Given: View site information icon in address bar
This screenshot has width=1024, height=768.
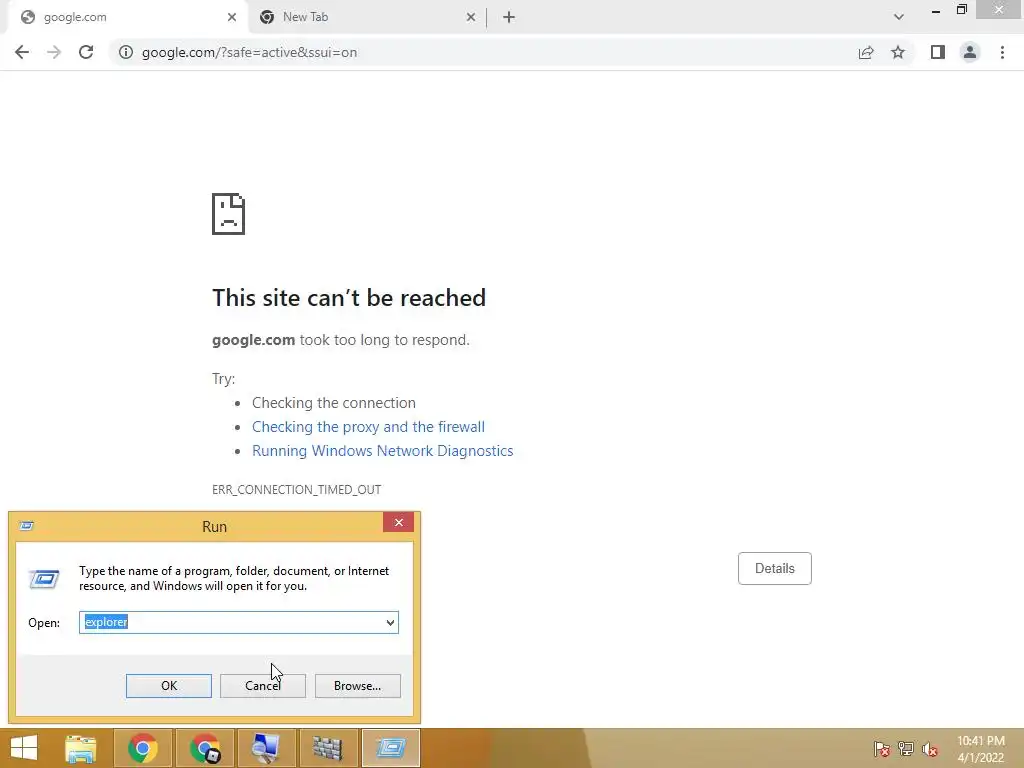Looking at the screenshot, I should tap(125, 52).
